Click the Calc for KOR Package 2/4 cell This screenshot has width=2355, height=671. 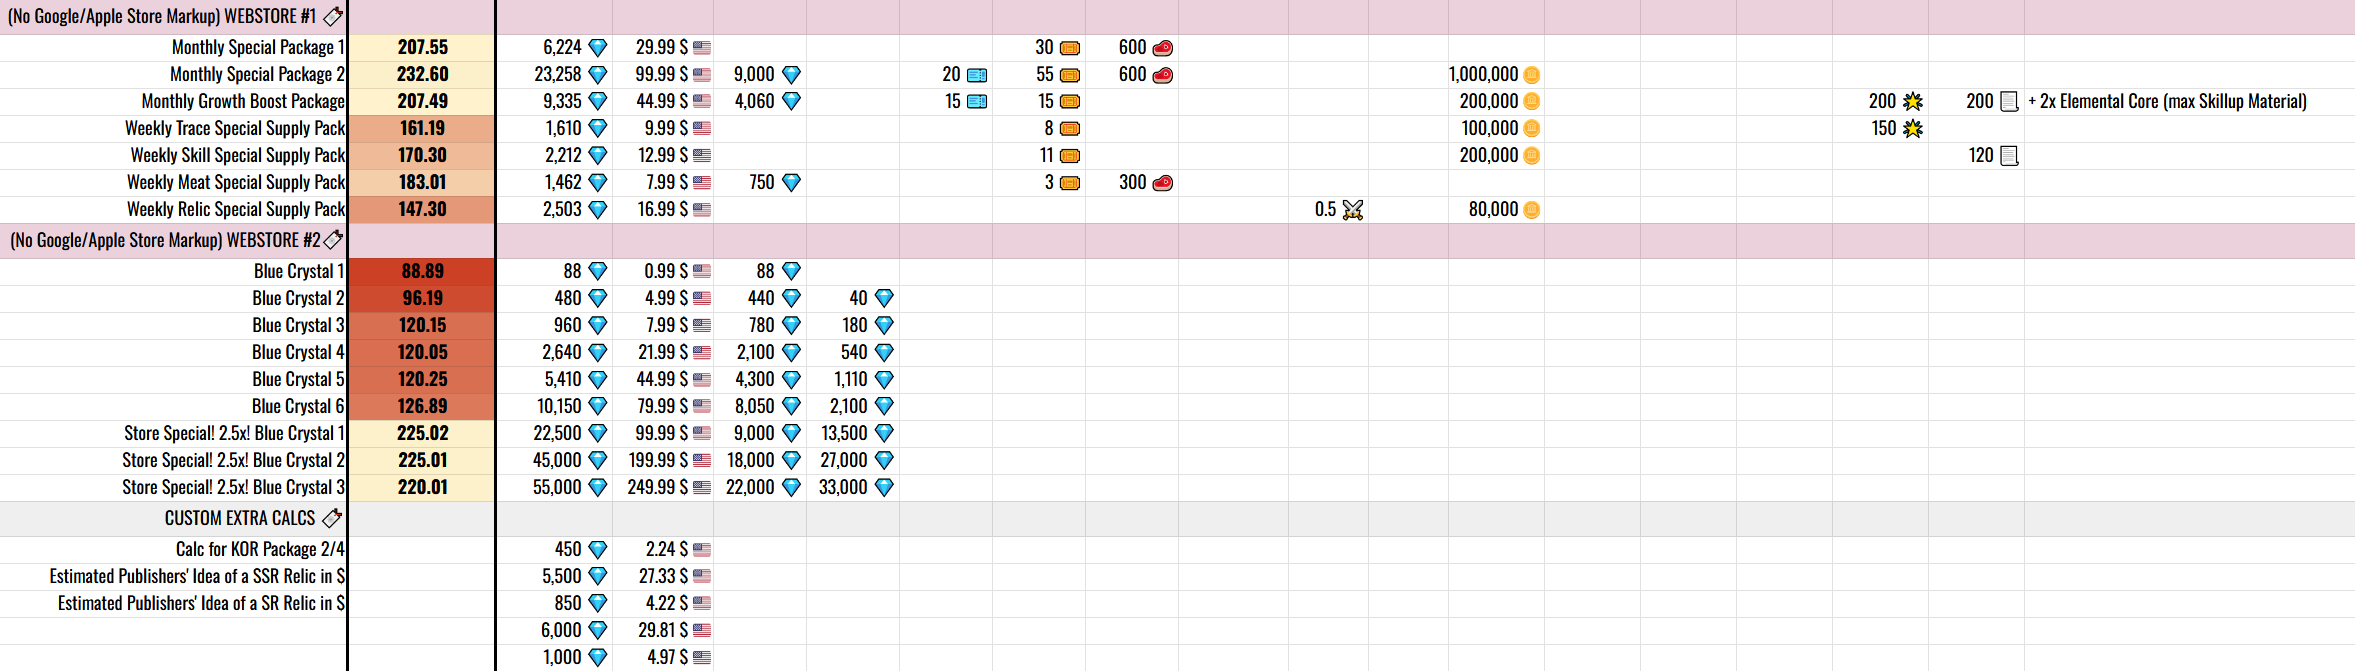(x=260, y=549)
